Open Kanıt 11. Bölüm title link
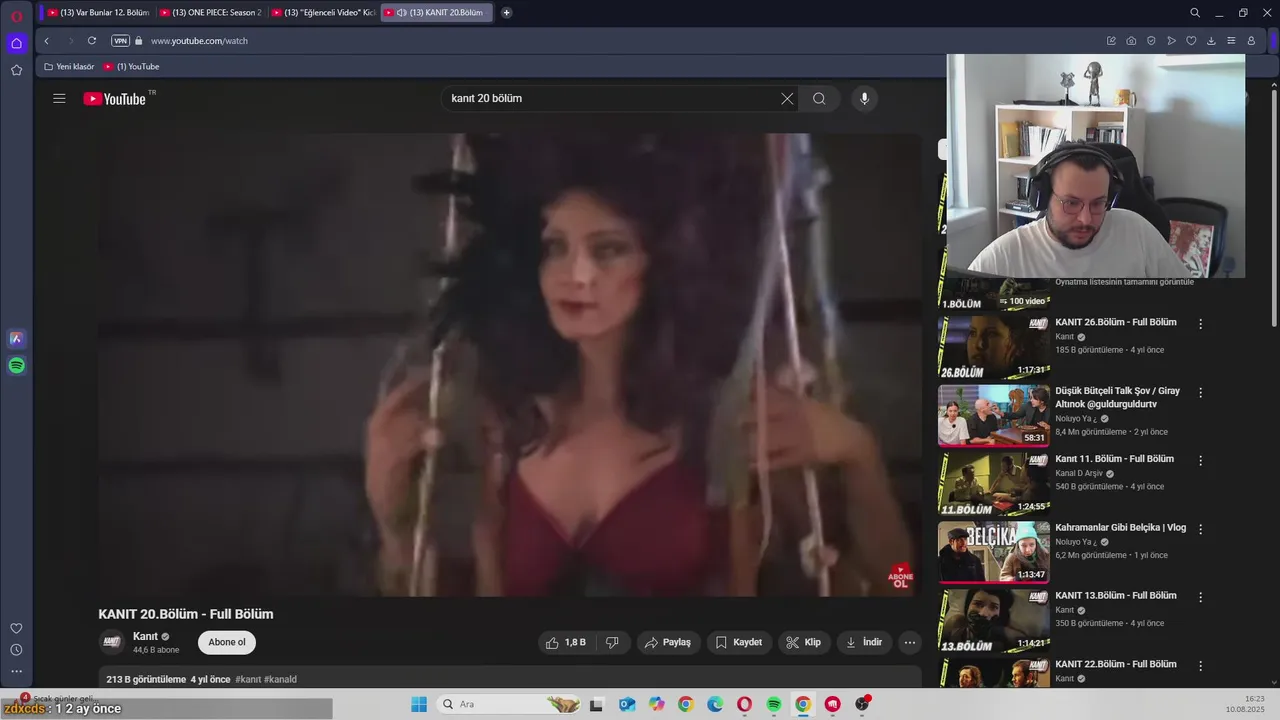 1115,459
